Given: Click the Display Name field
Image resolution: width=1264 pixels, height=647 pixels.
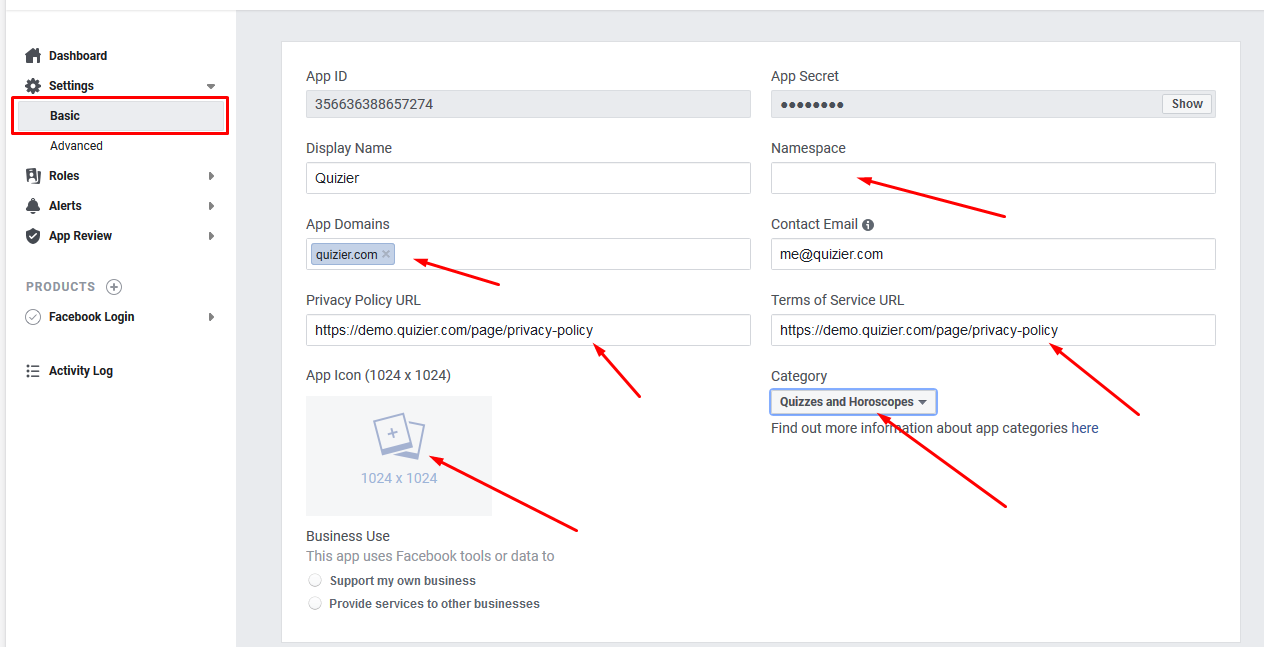Looking at the screenshot, I should (x=528, y=178).
